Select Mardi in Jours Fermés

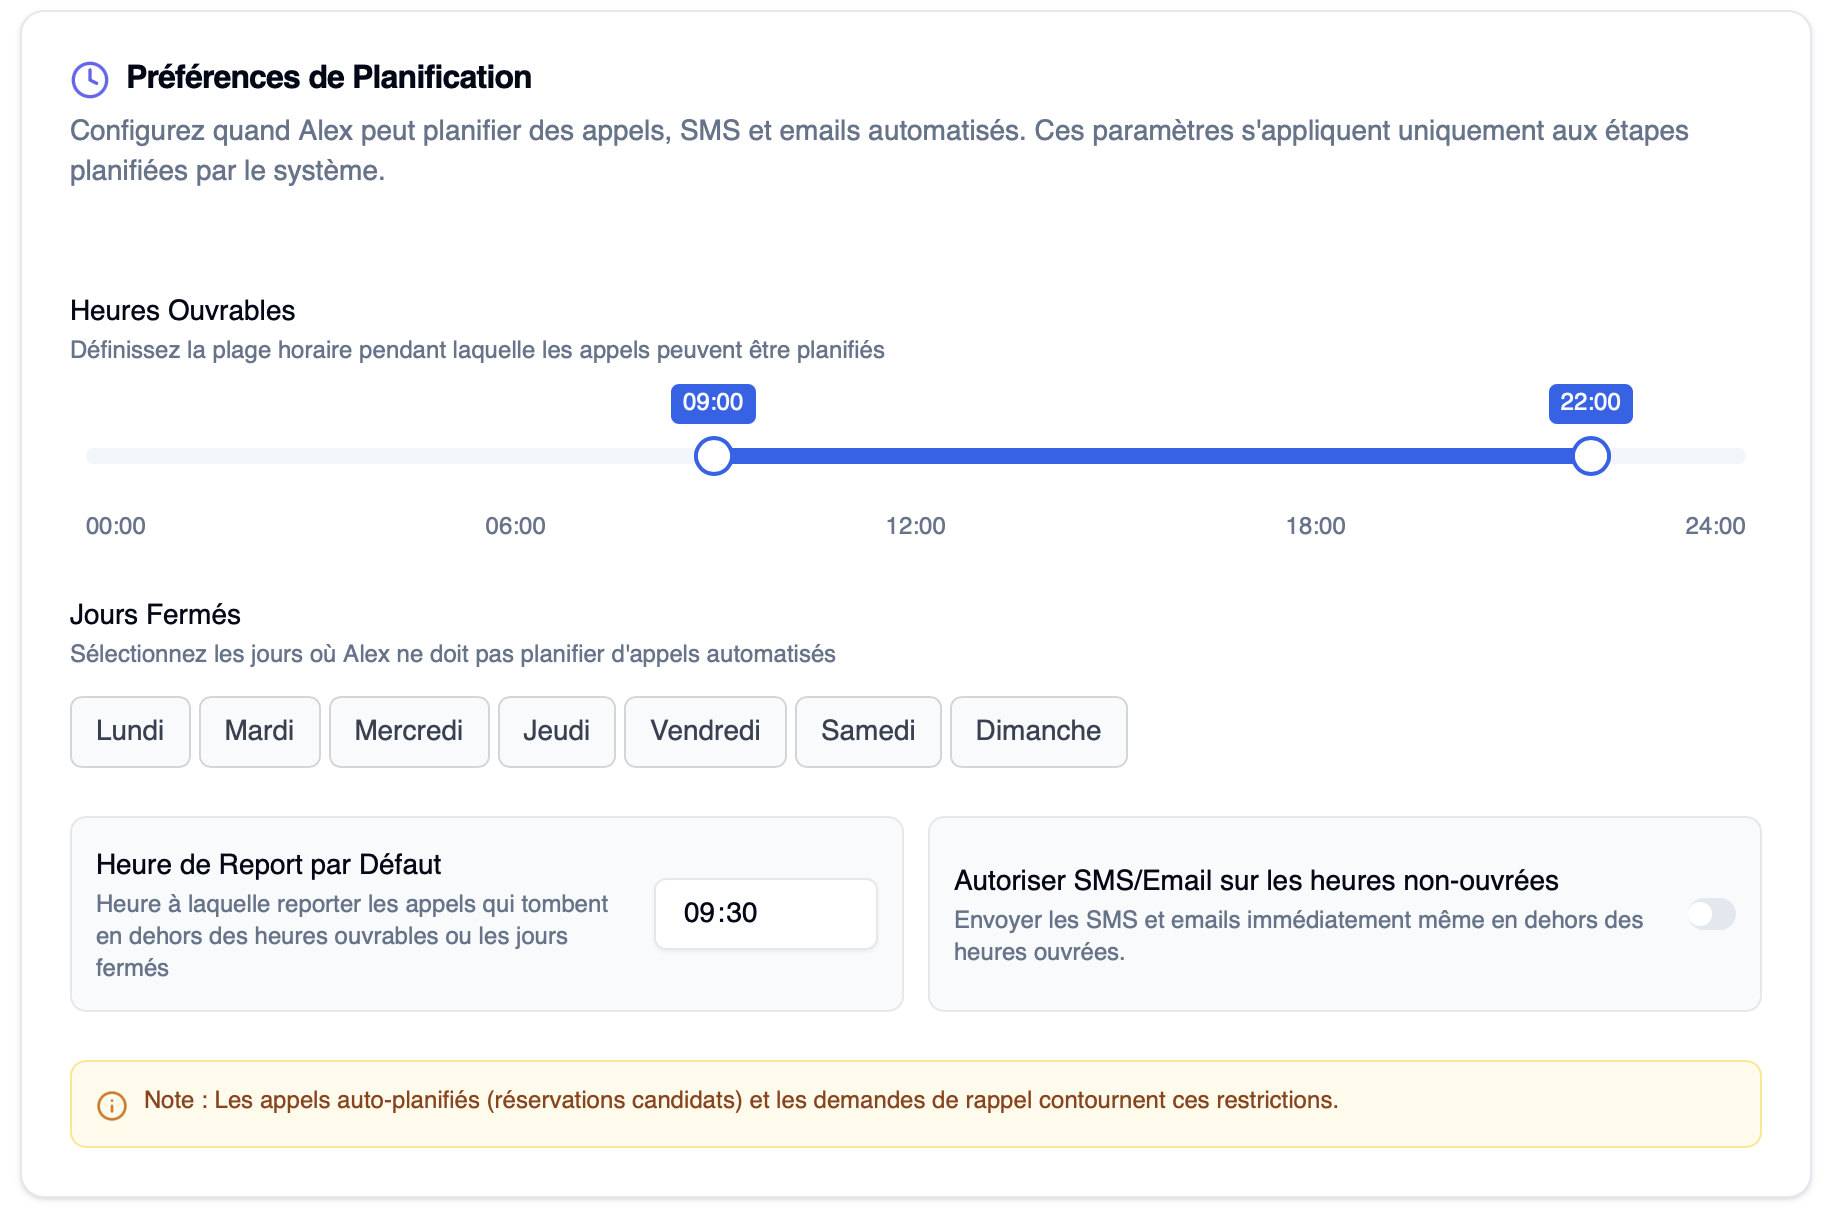click(x=259, y=731)
